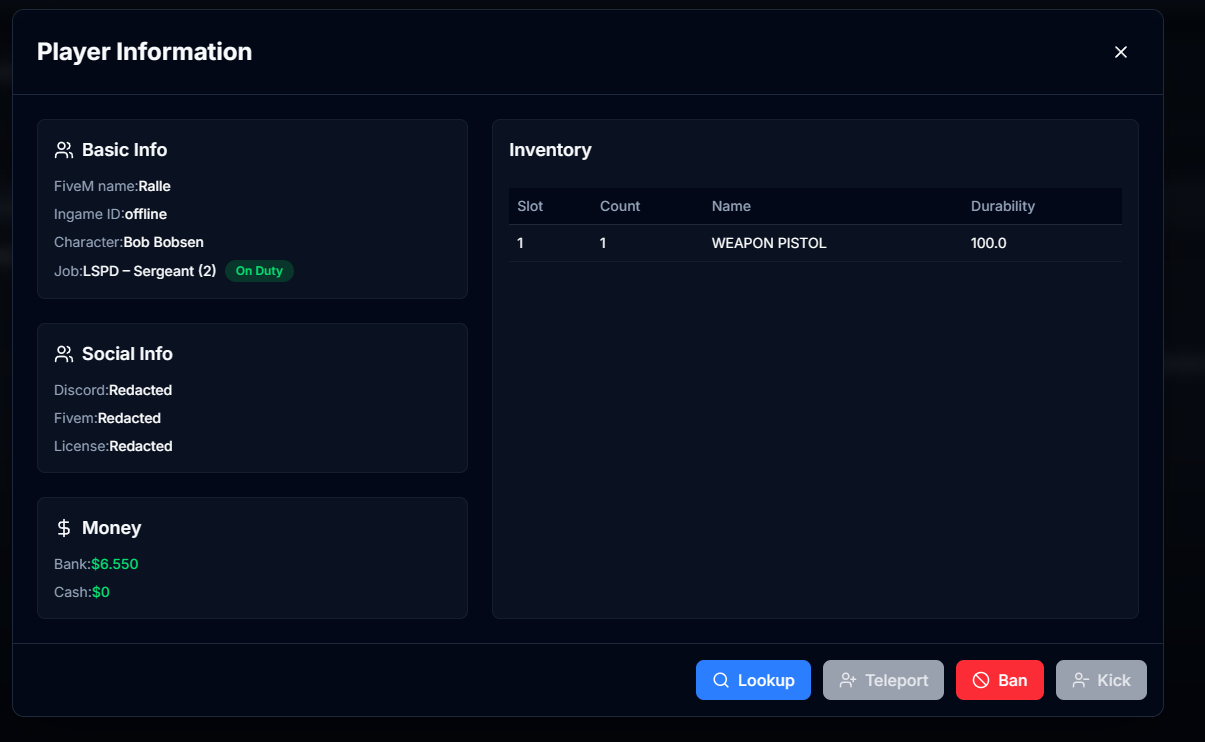Ban the player Ralle

999,680
